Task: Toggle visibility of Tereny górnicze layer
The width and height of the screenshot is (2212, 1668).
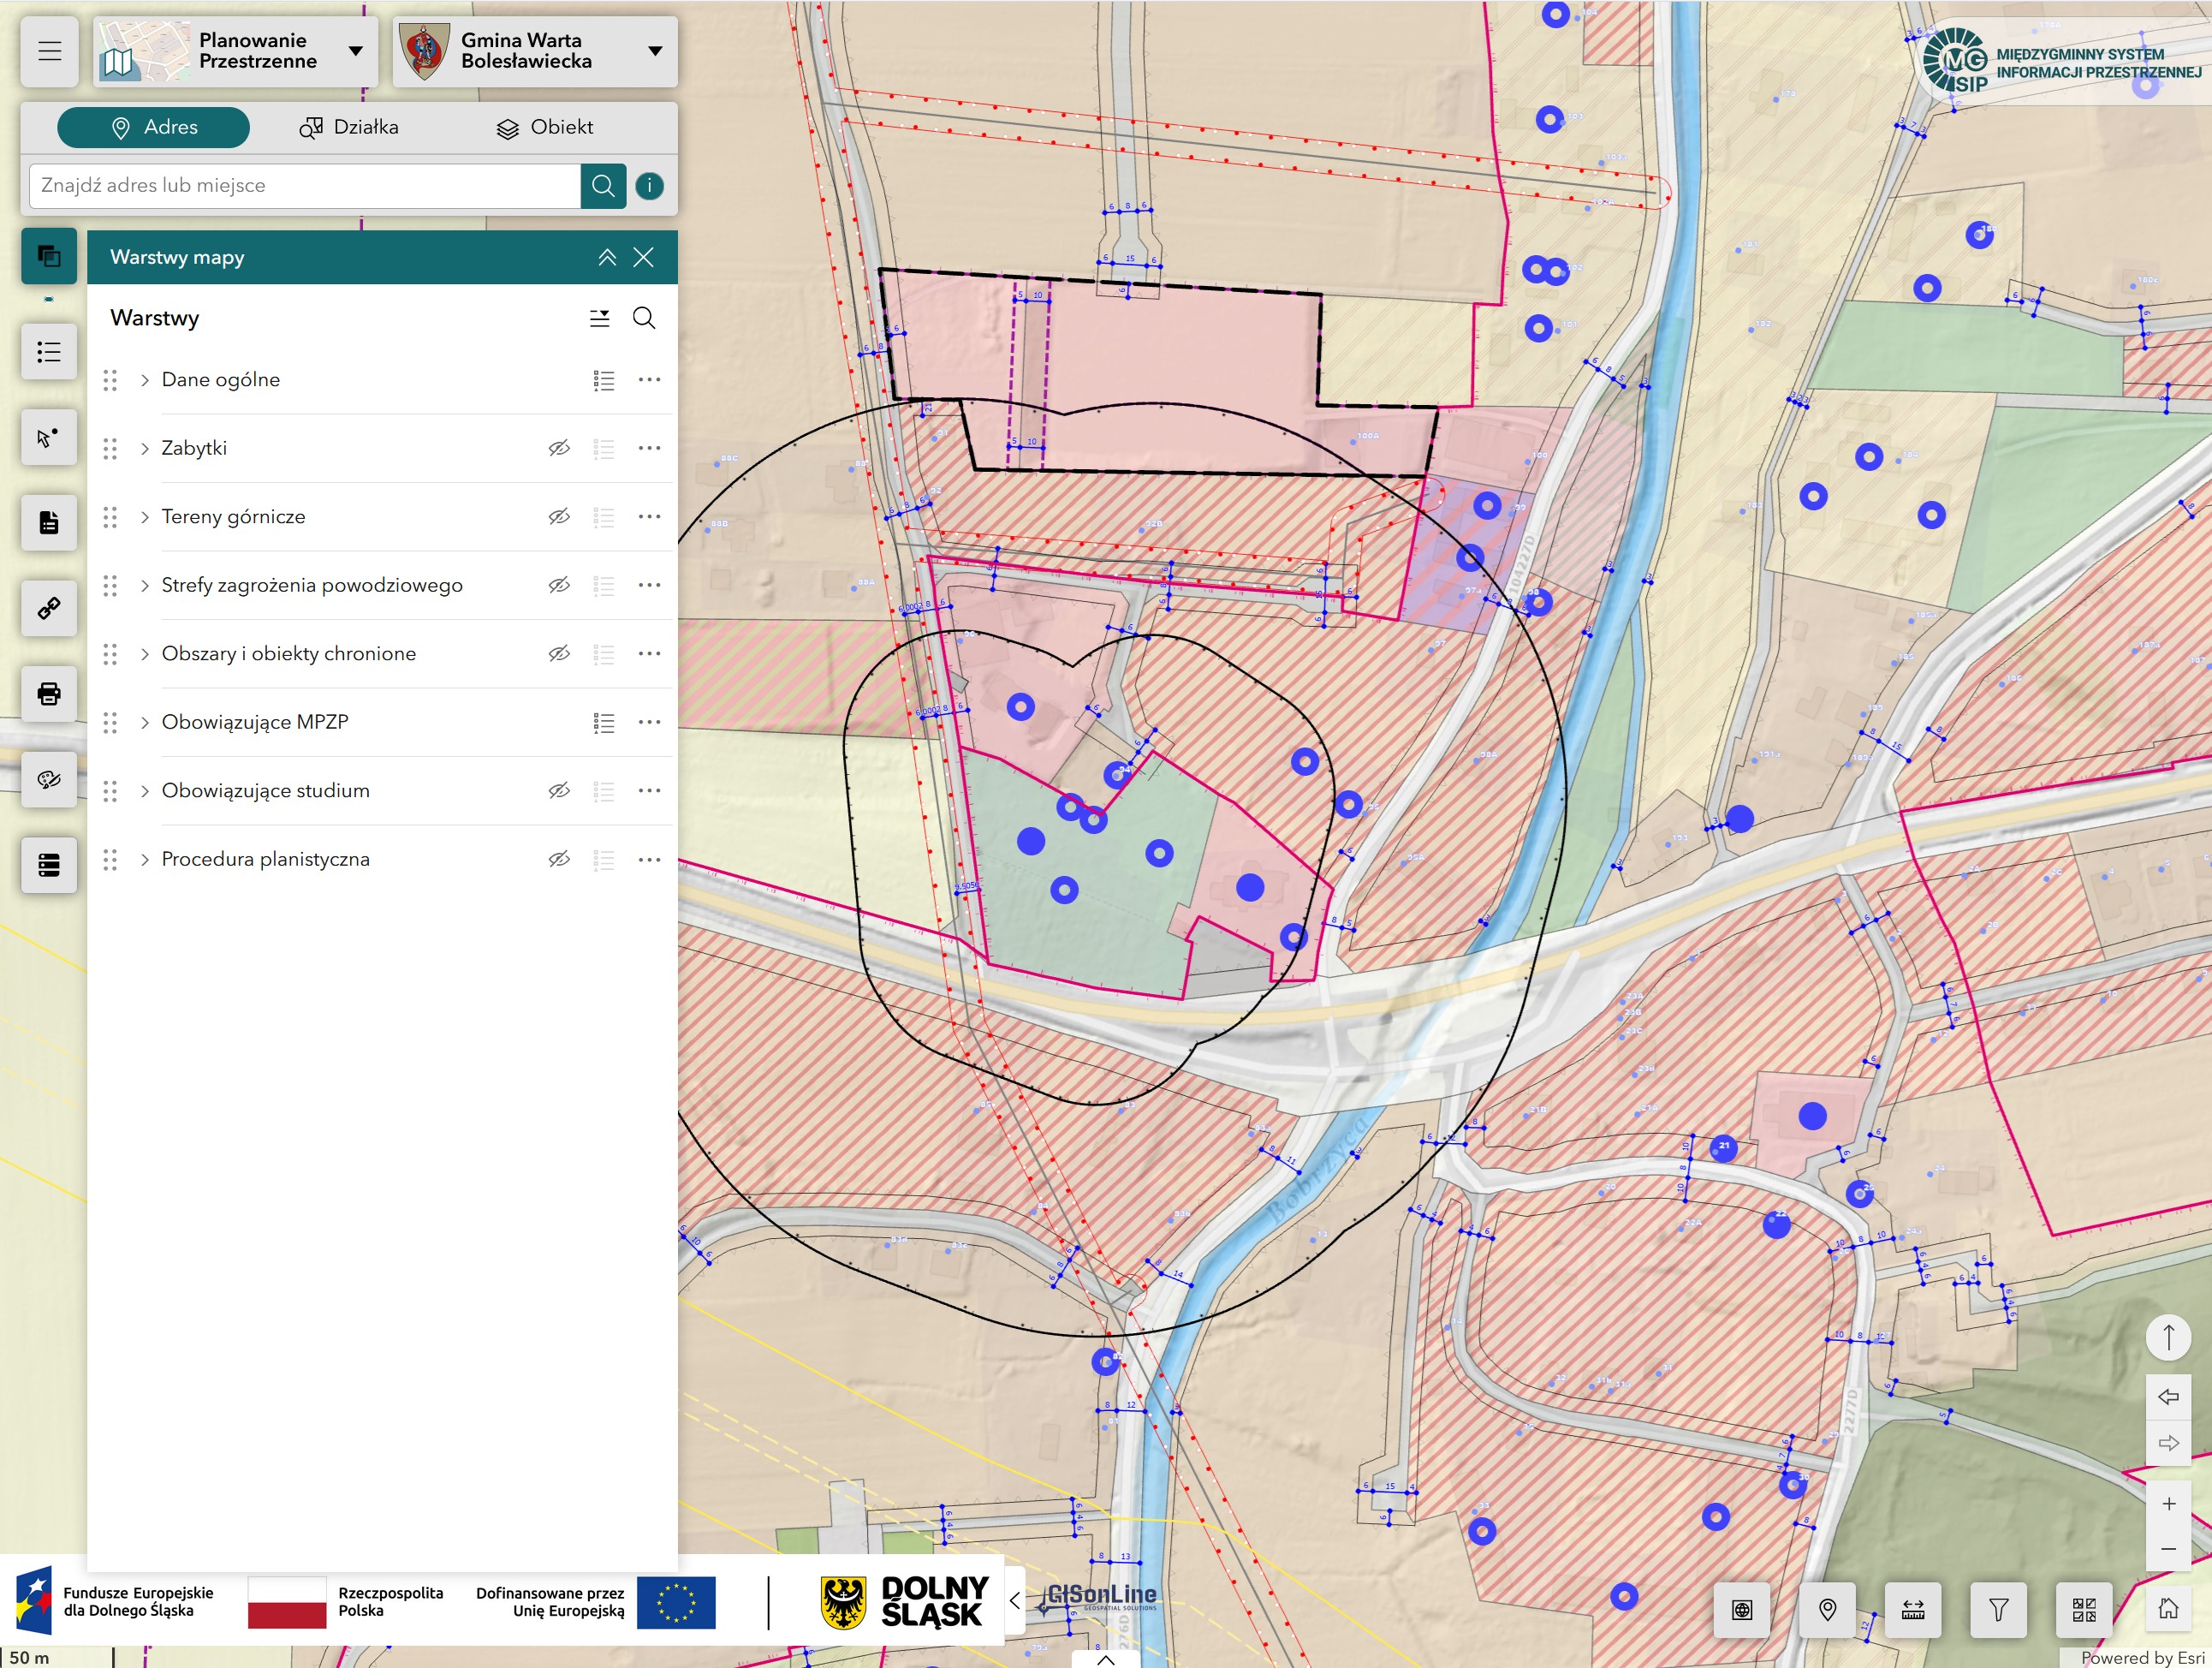Action: pyautogui.click(x=559, y=517)
